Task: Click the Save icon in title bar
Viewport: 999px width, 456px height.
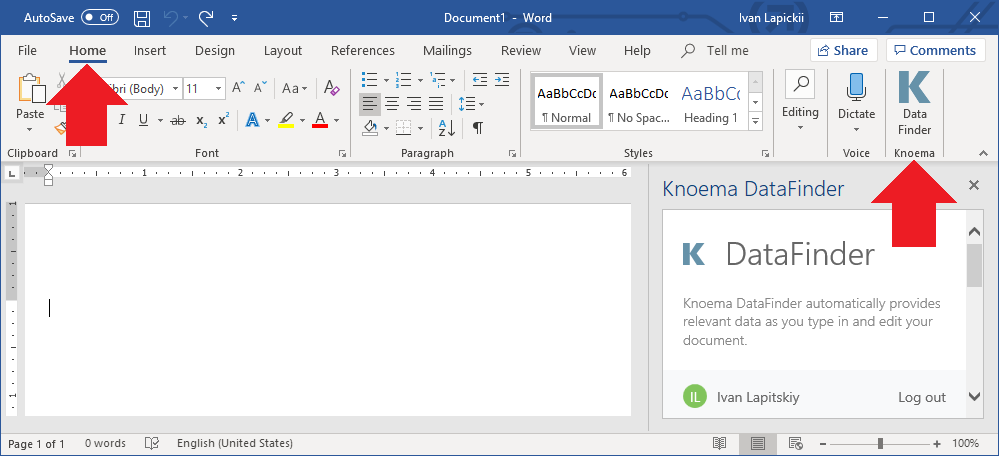Action: 142,18
